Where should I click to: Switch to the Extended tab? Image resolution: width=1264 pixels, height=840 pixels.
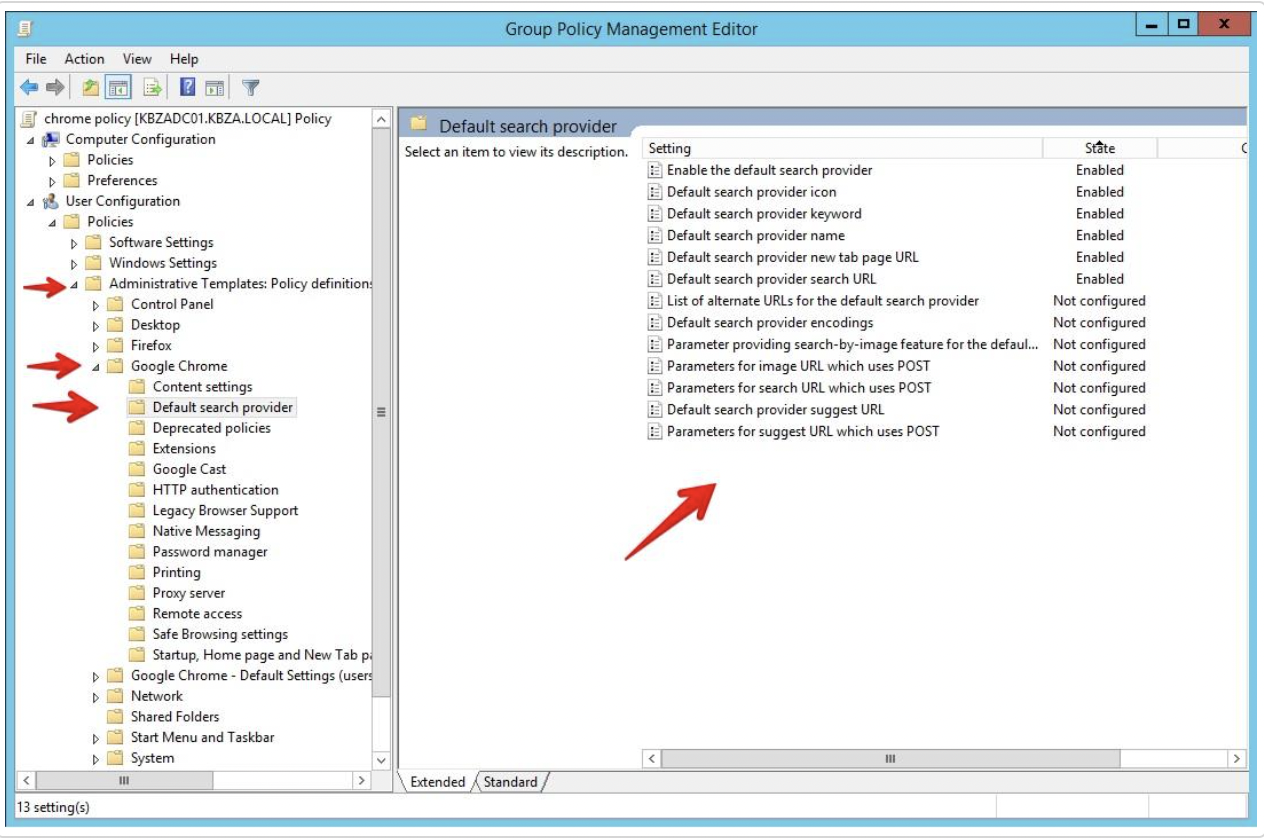tap(438, 782)
